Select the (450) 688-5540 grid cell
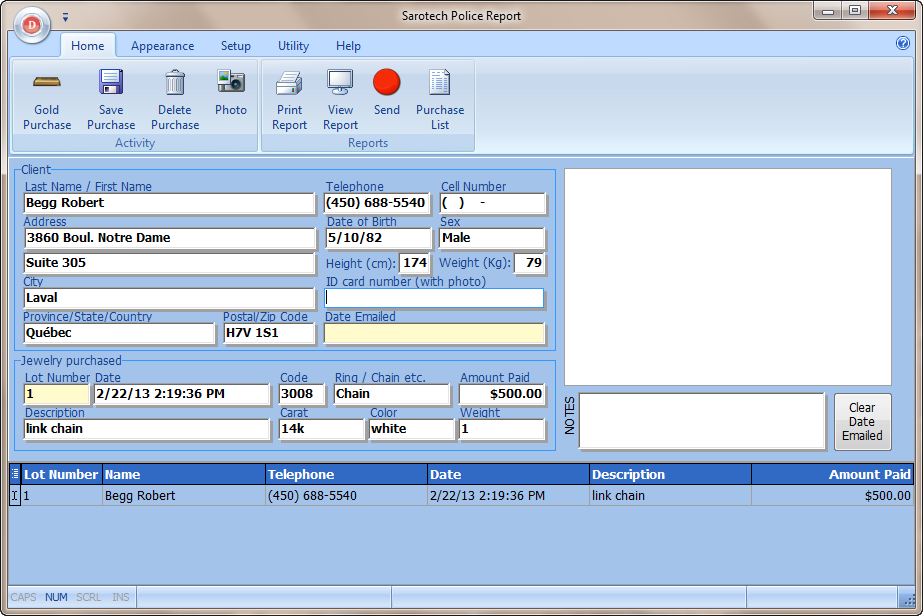The width and height of the screenshot is (923, 616). pyautogui.click(x=346, y=495)
